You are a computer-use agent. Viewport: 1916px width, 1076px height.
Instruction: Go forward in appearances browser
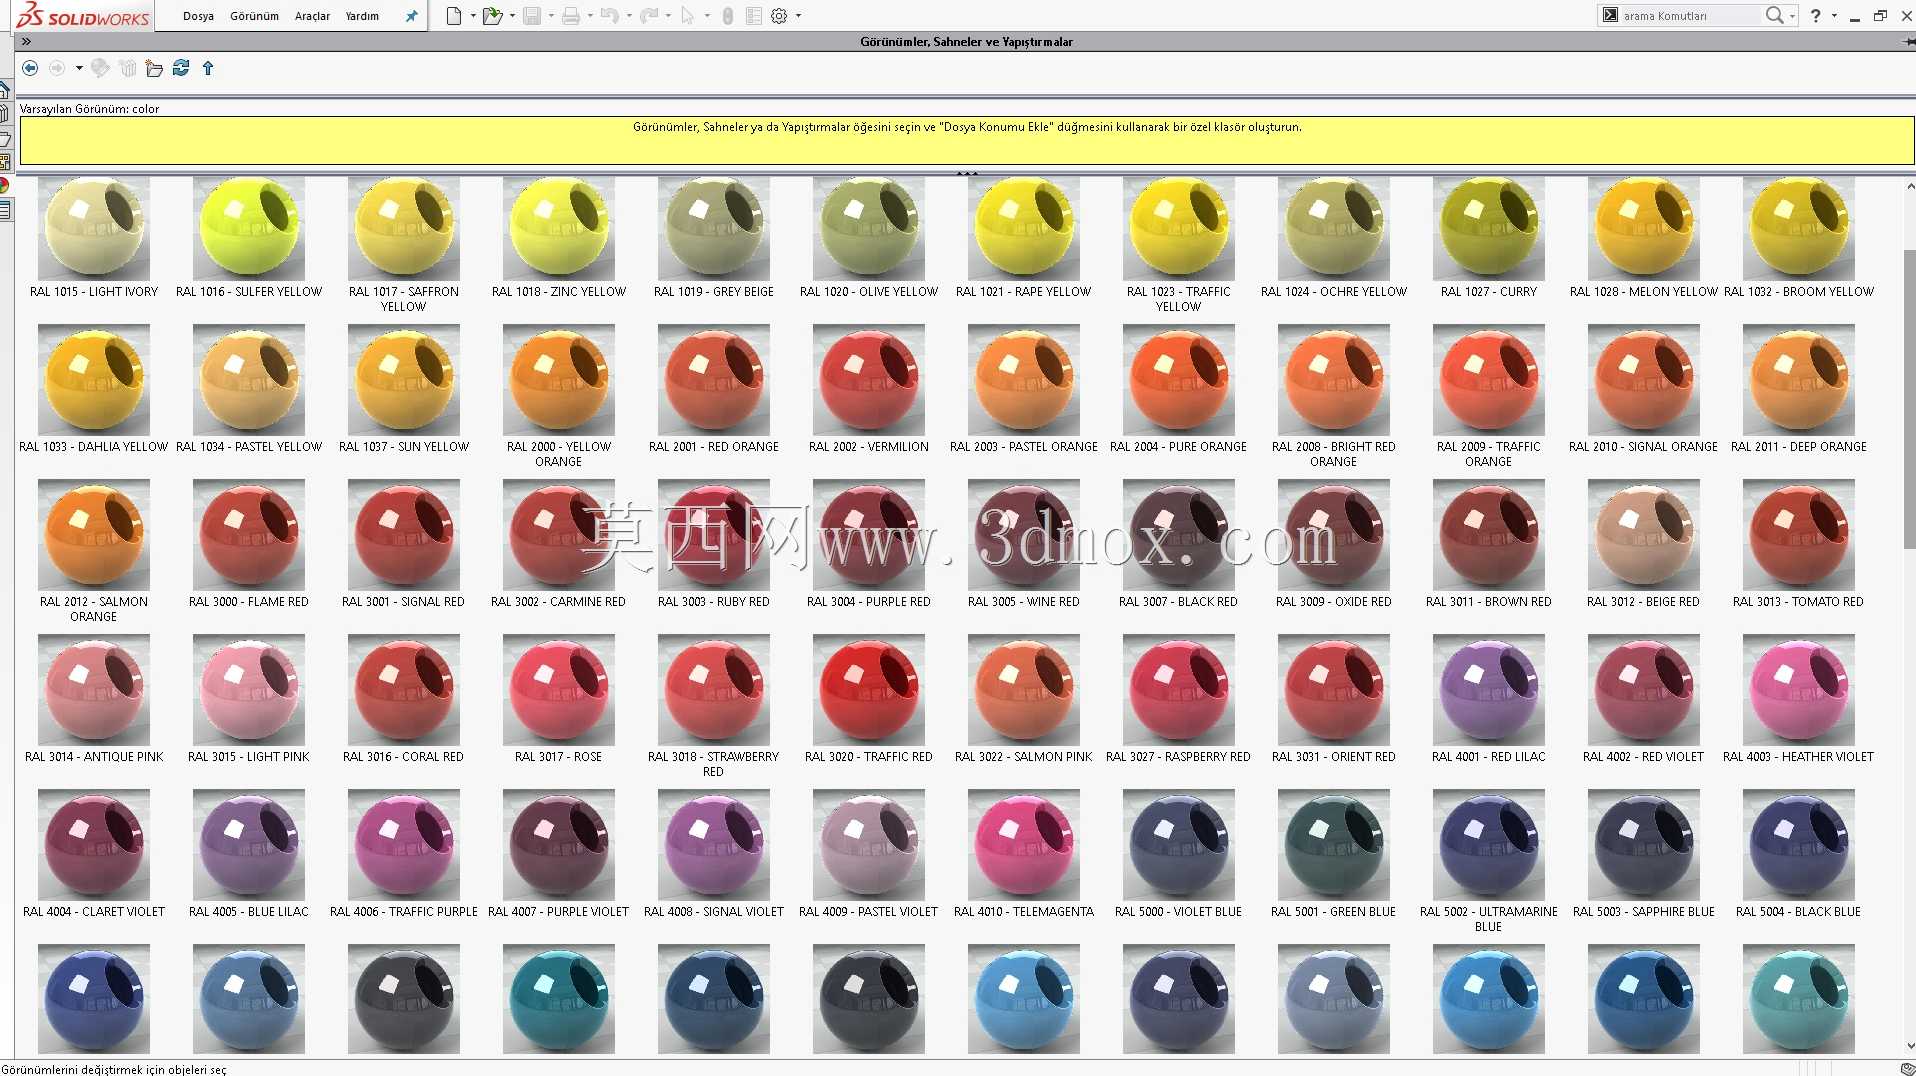click(x=57, y=68)
